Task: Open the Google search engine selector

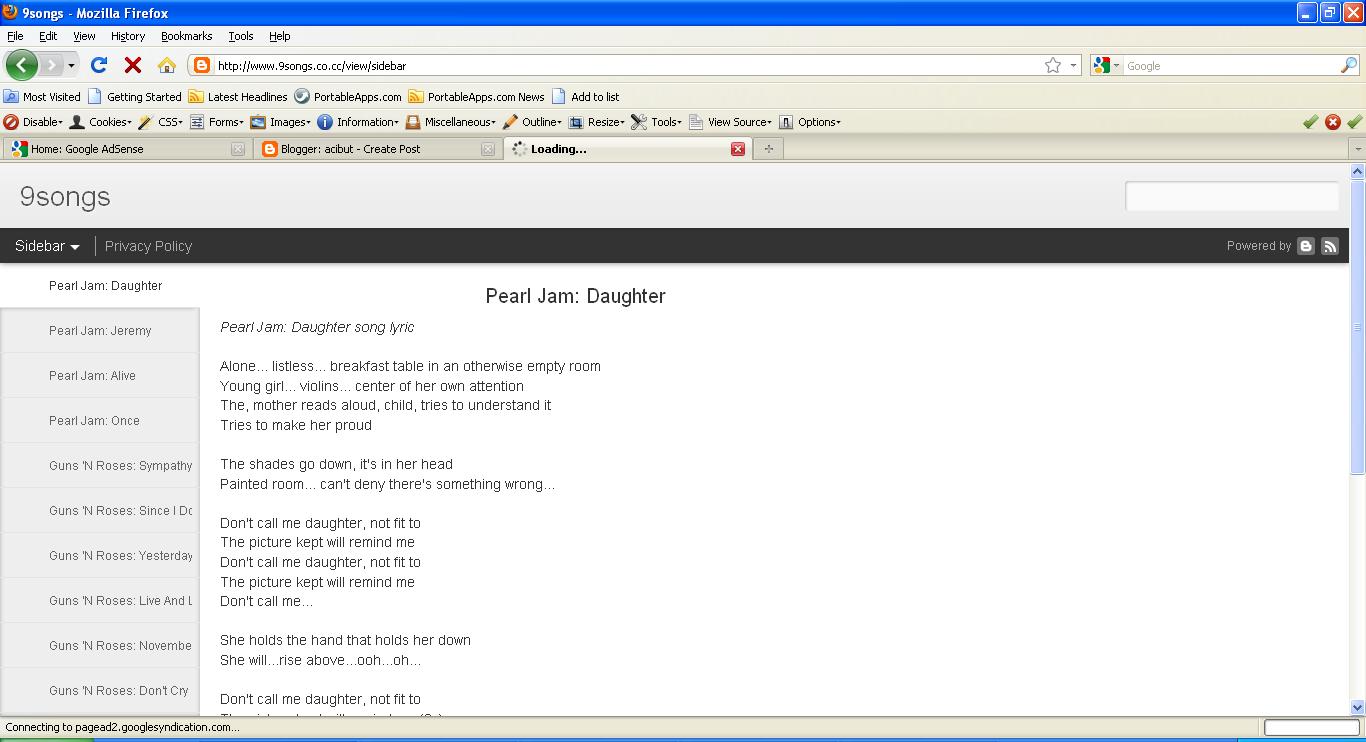Action: click(x=1107, y=65)
